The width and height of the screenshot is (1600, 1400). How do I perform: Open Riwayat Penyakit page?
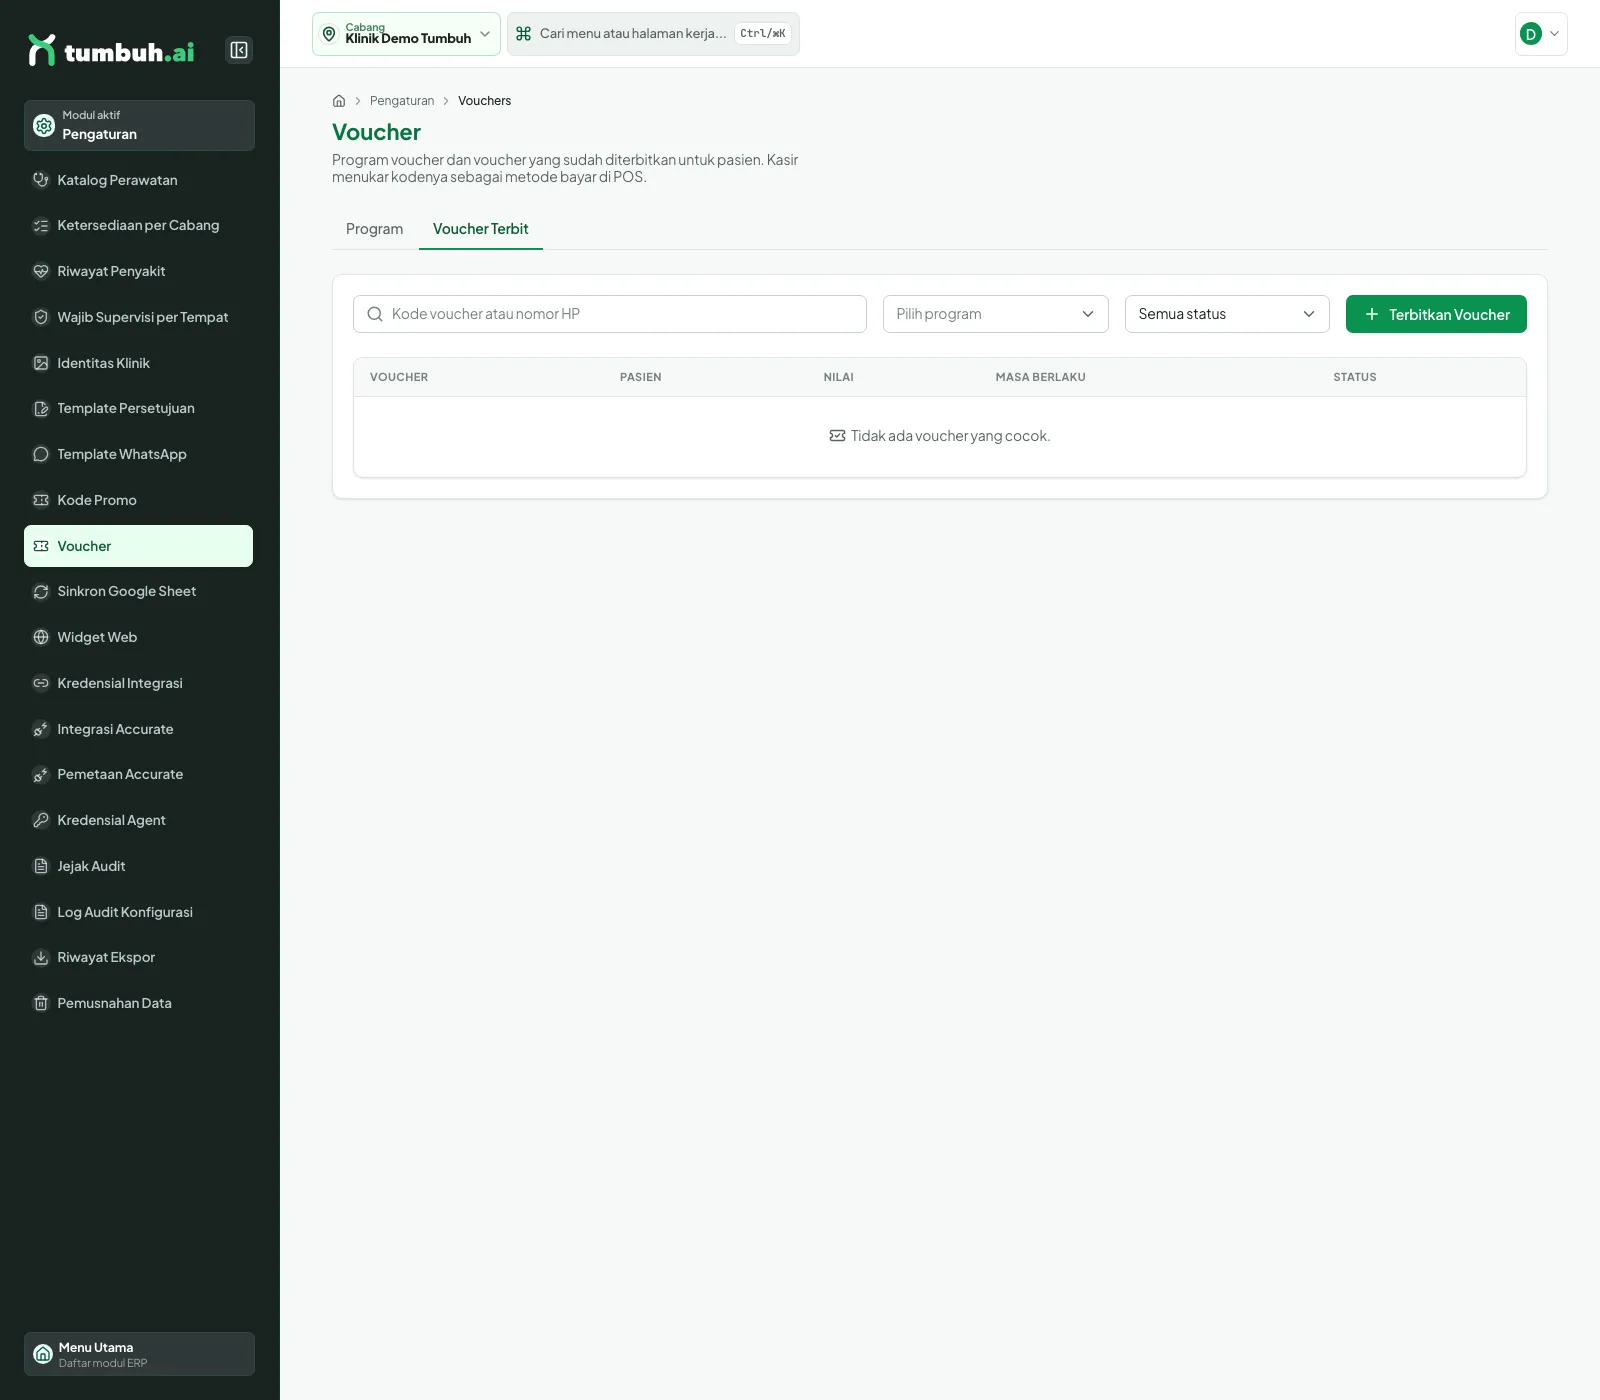pyautogui.click(x=138, y=271)
